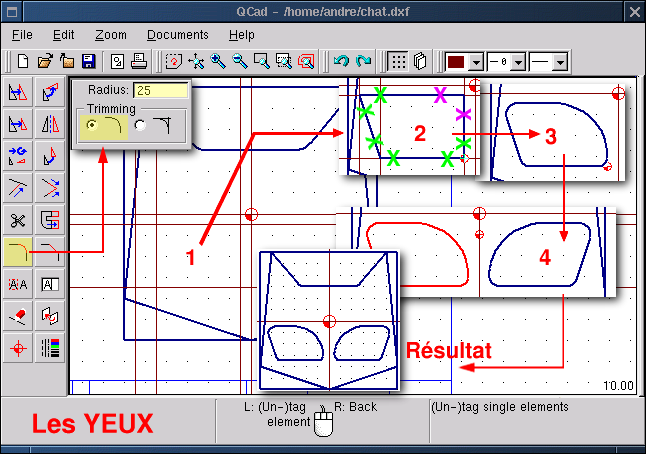The height and width of the screenshot is (454, 646).
Task: Open the Help menu
Action: point(241,35)
